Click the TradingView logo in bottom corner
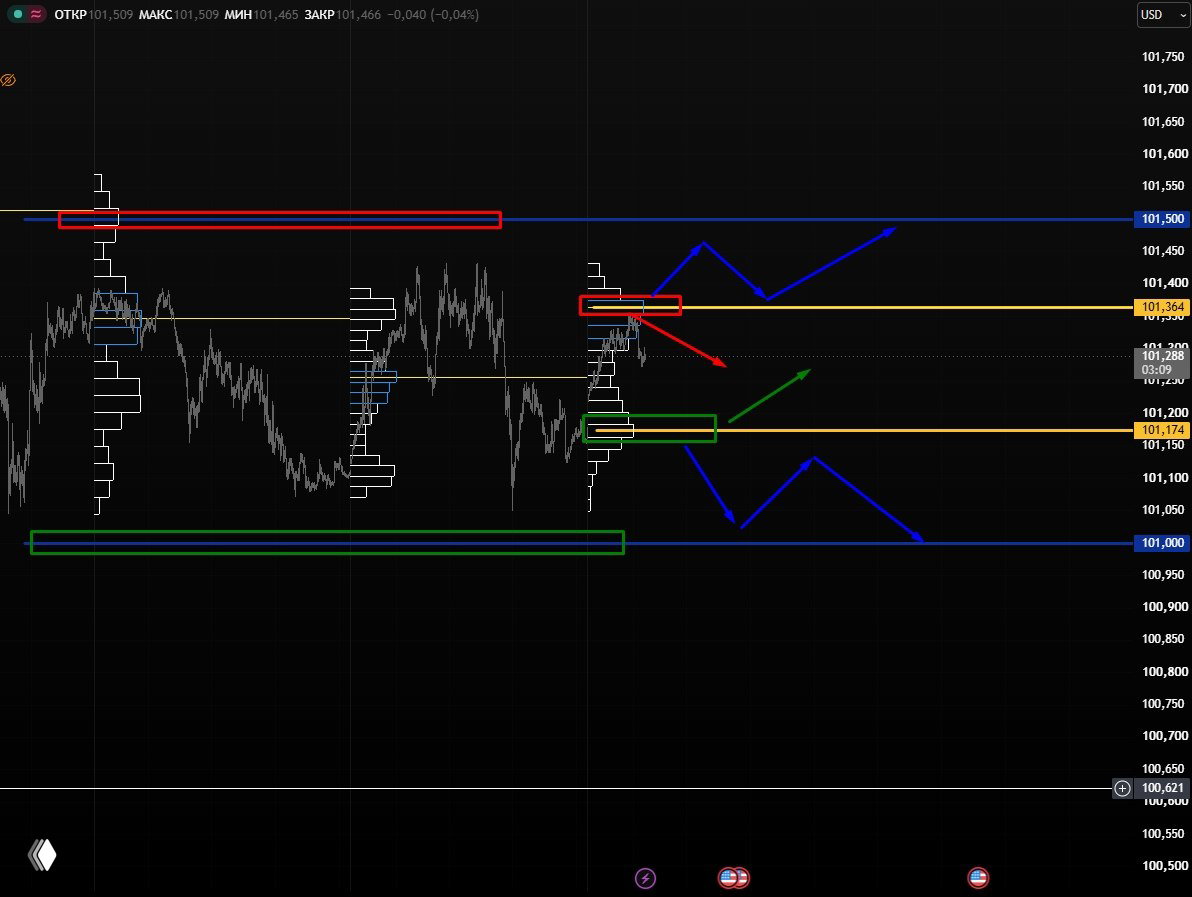Viewport: 1192px width, 897px height. (42, 855)
